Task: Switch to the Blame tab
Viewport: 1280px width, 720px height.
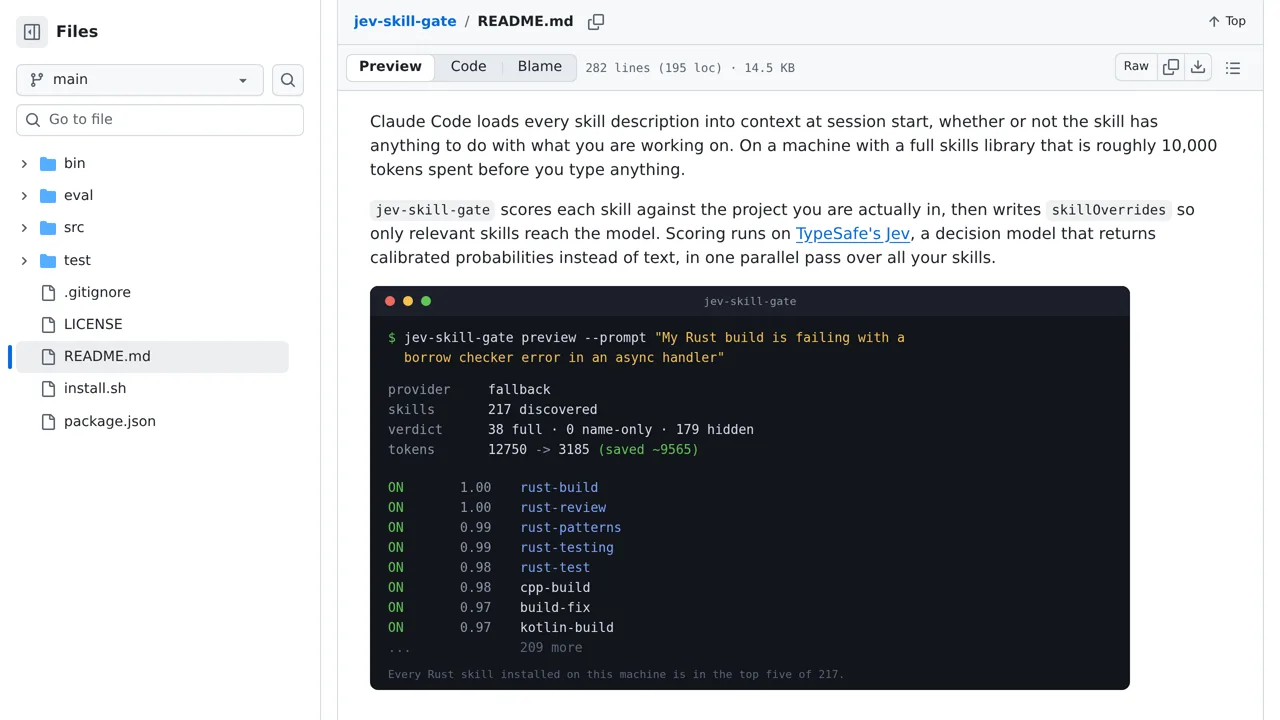Action: pyautogui.click(x=540, y=67)
